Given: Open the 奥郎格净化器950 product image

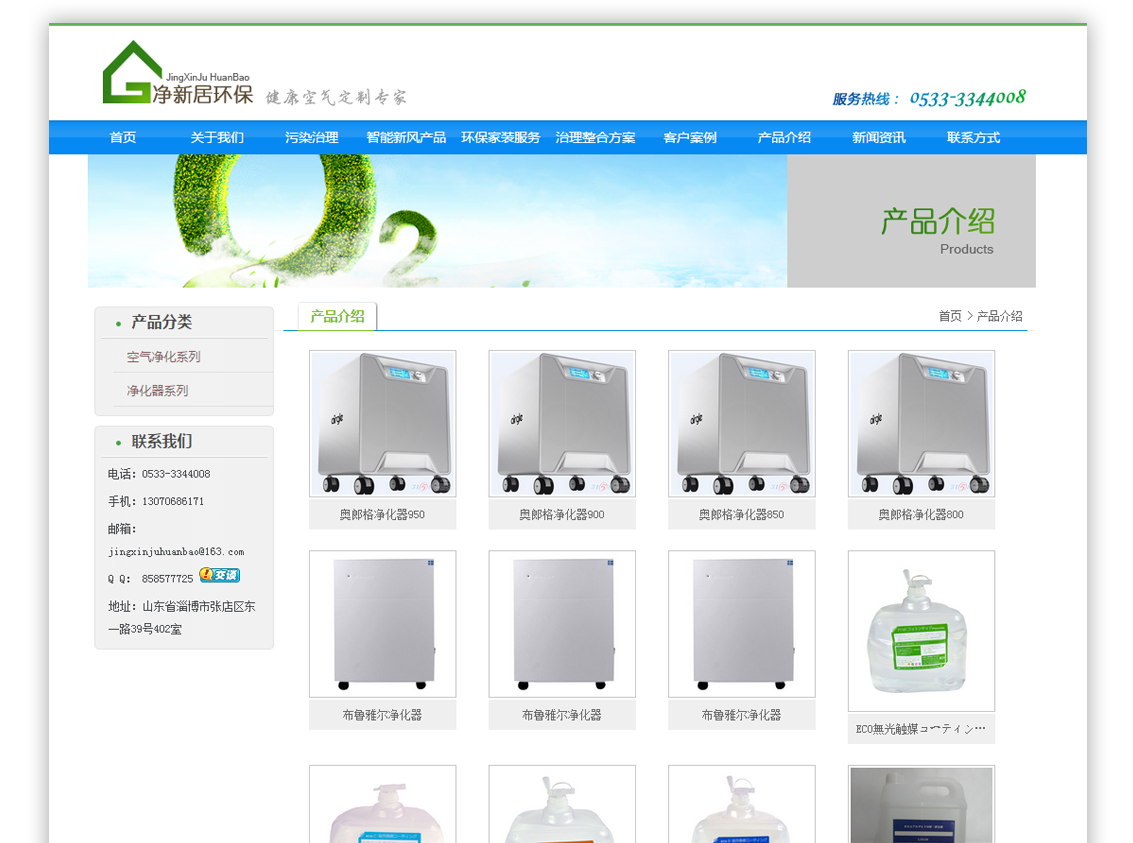Looking at the screenshot, I should (x=382, y=423).
